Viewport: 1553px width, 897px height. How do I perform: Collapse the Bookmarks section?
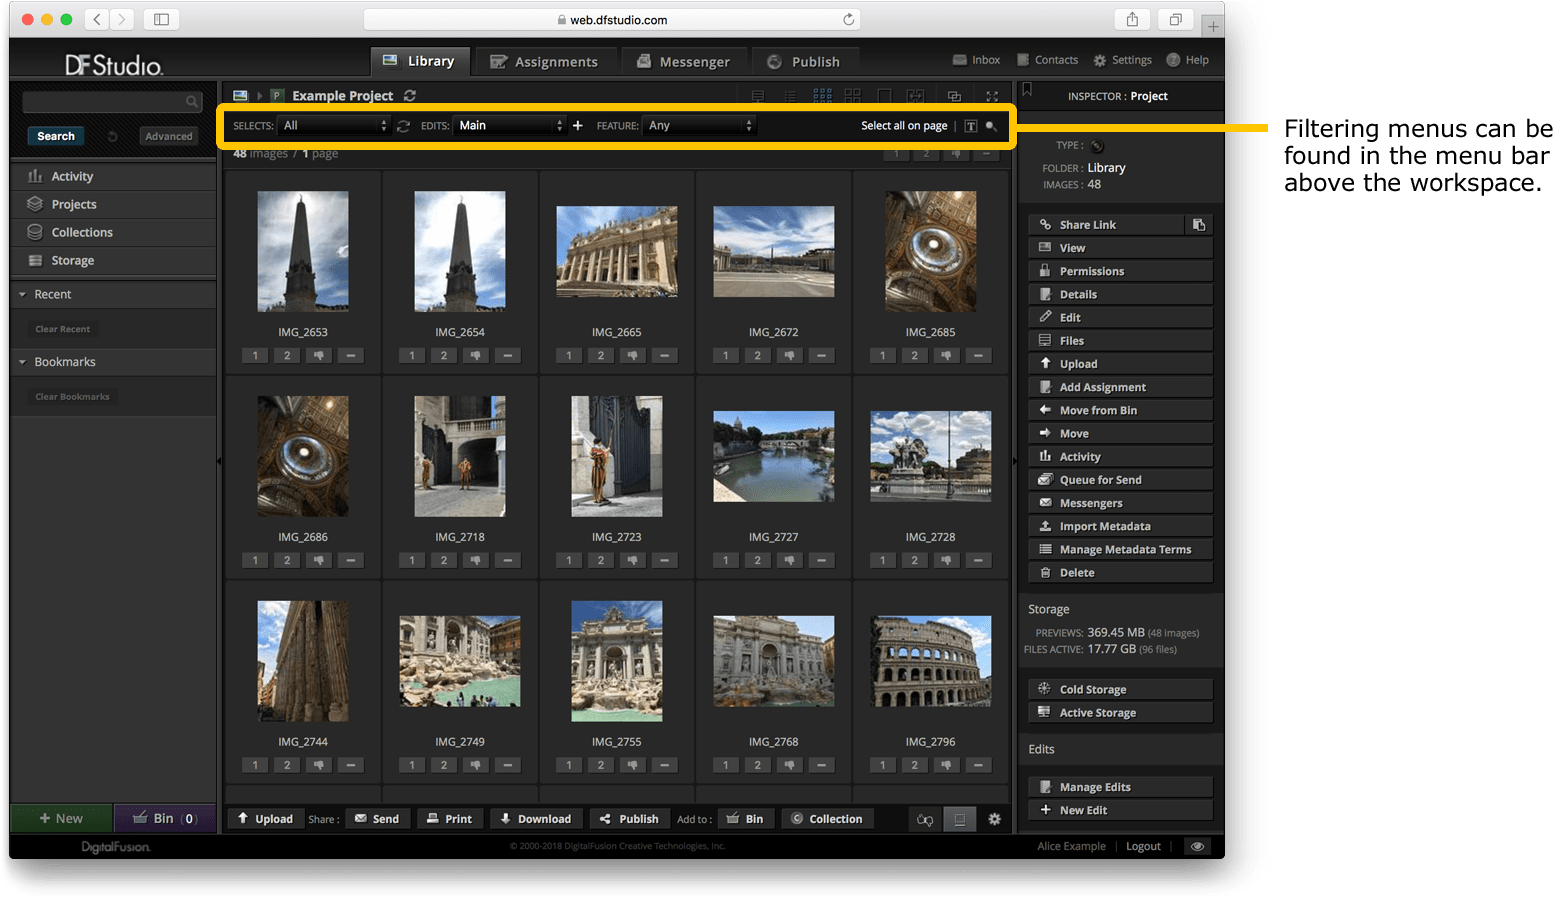coord(22,362)
